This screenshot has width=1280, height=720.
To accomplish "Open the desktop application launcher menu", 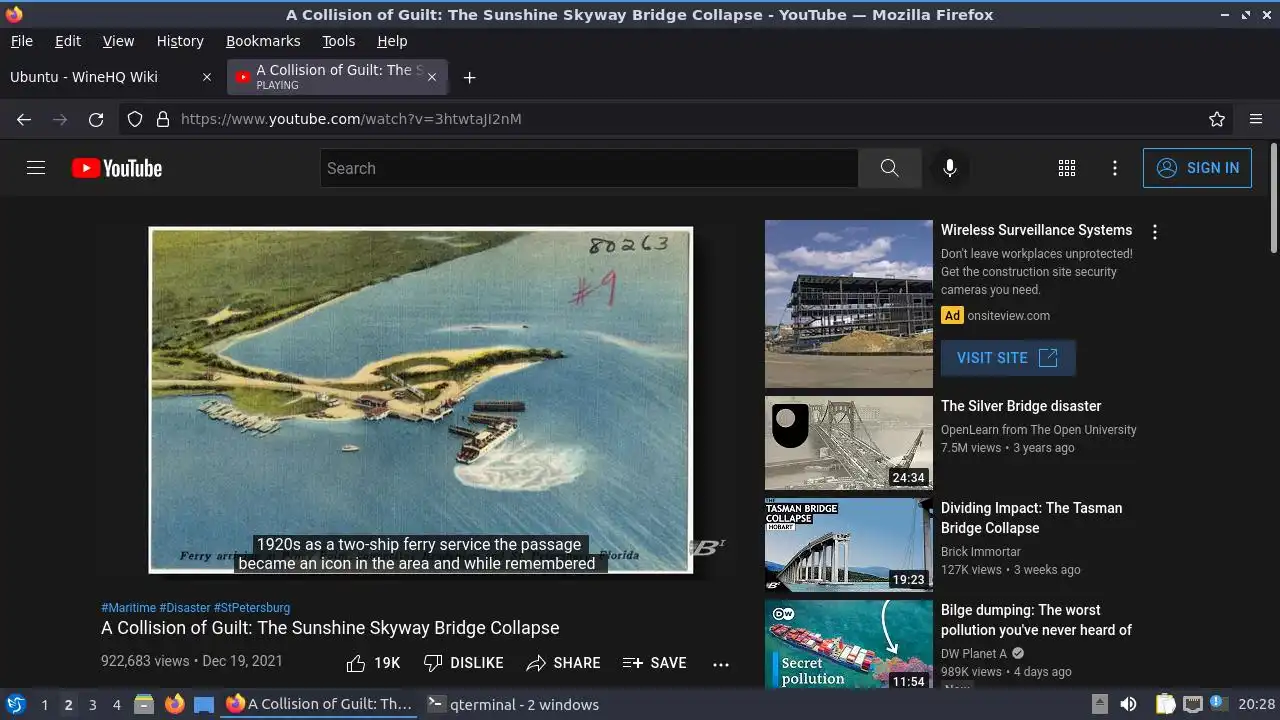I will pyautogui.click(x=15, y=704).
